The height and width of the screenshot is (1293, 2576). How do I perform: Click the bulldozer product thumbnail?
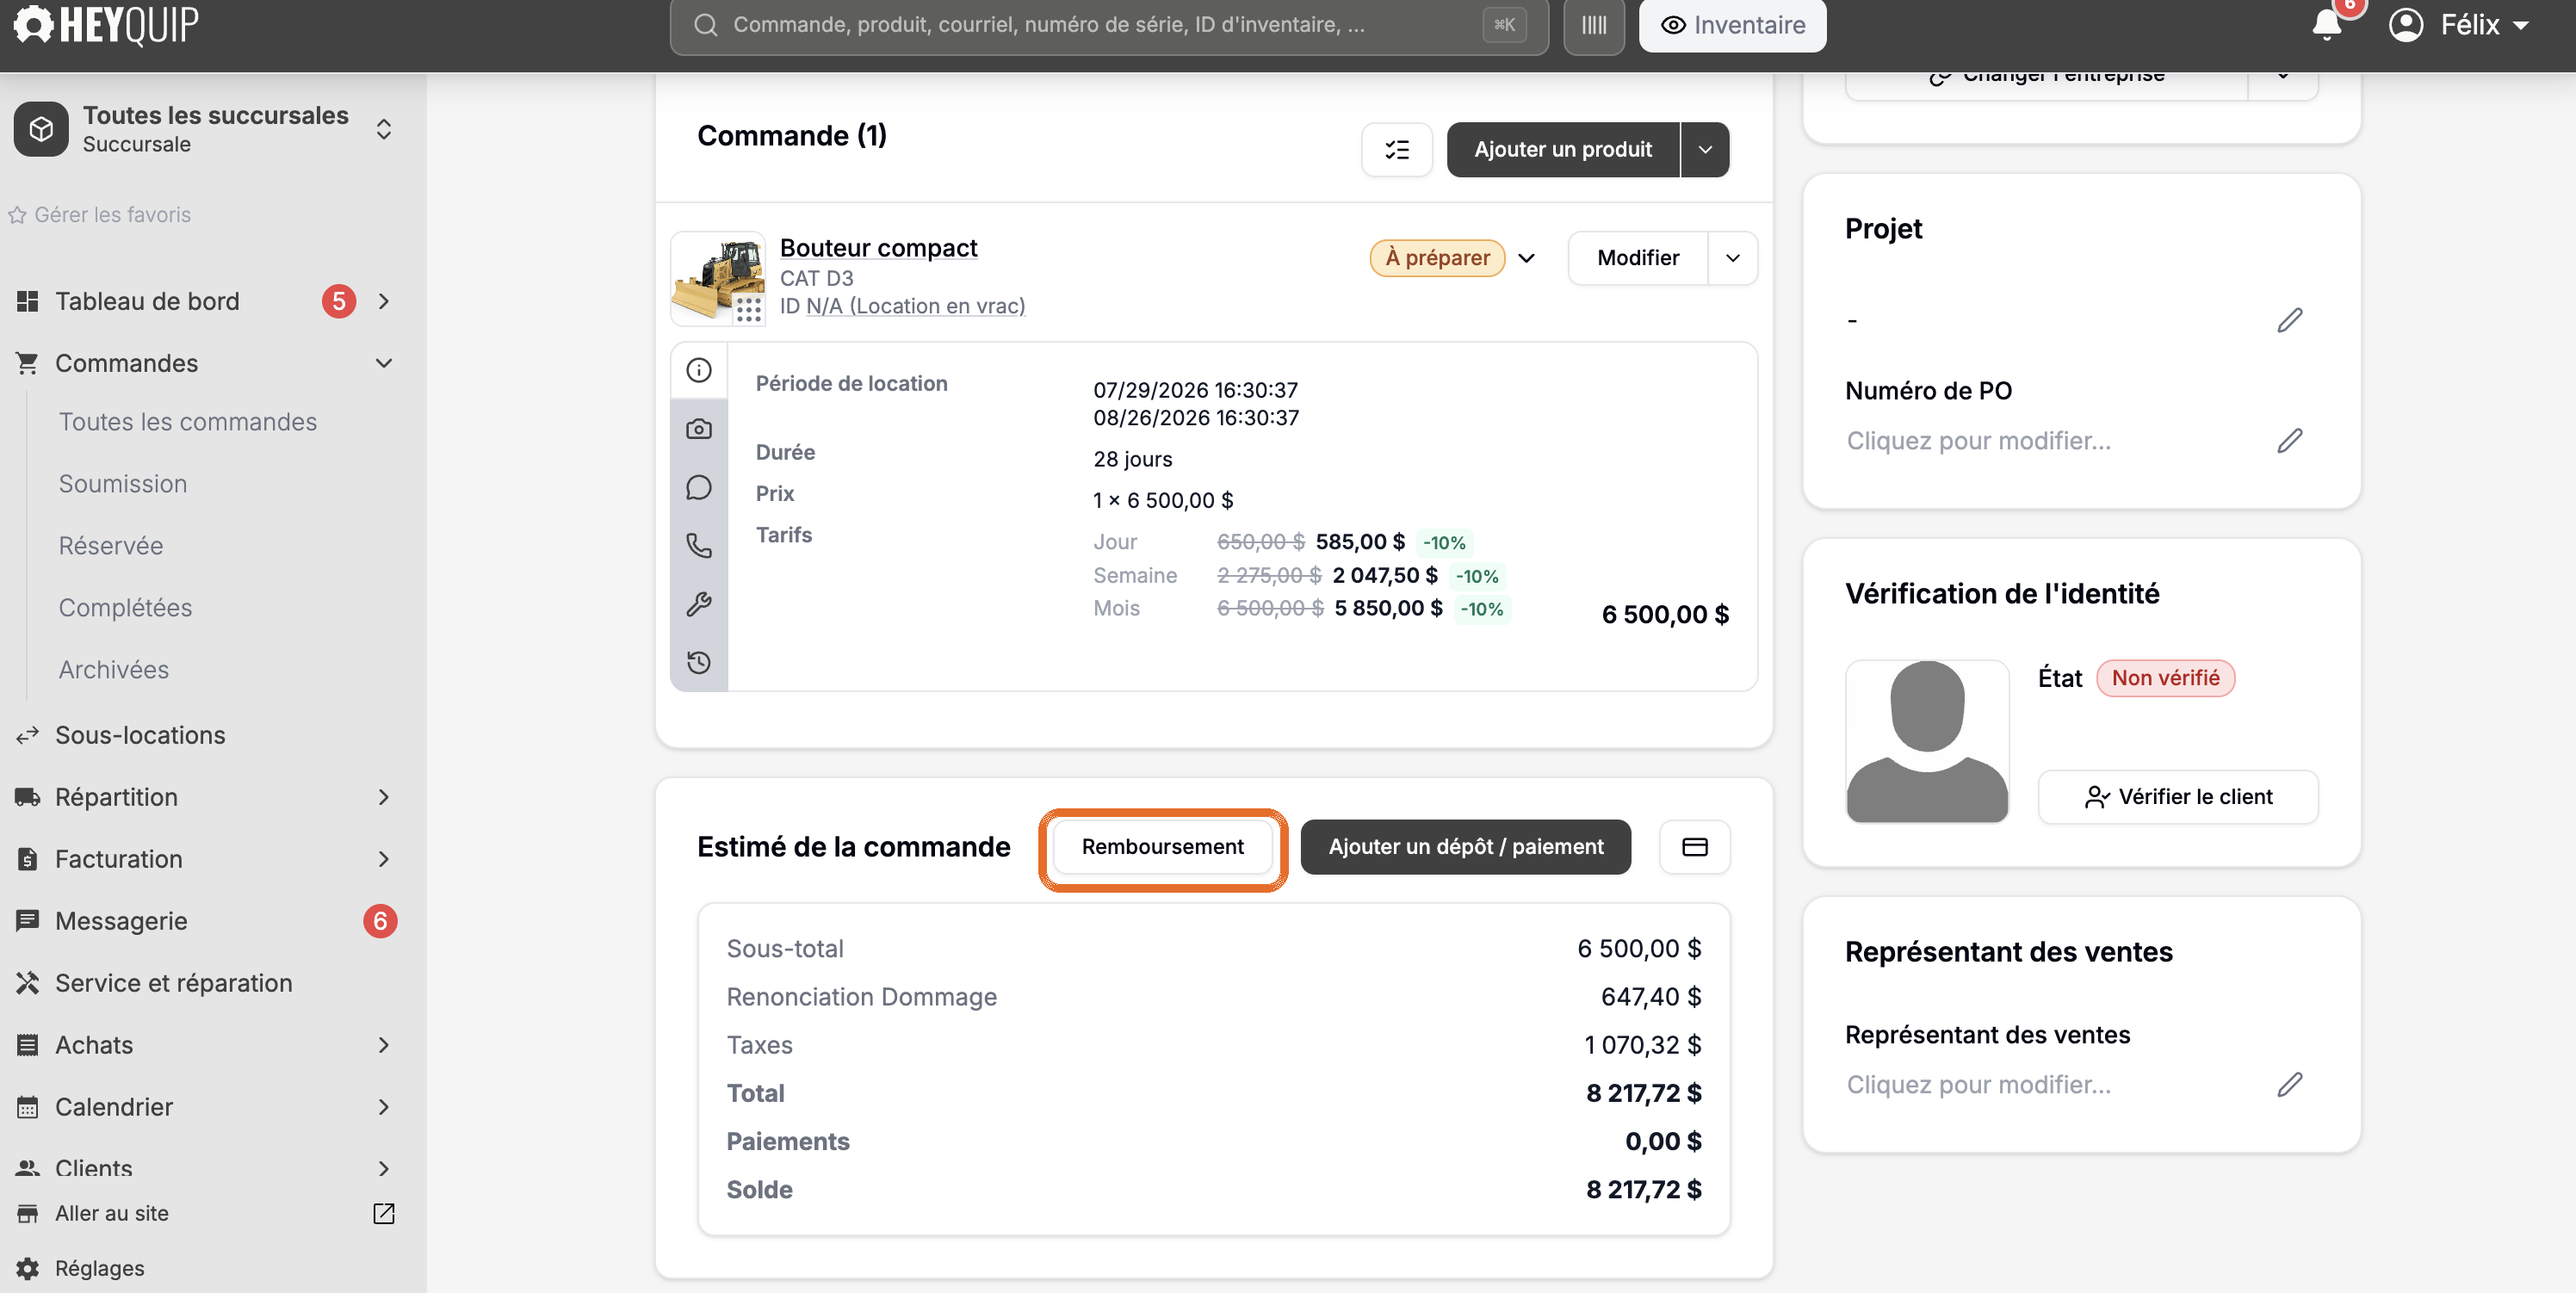[718, 278]
